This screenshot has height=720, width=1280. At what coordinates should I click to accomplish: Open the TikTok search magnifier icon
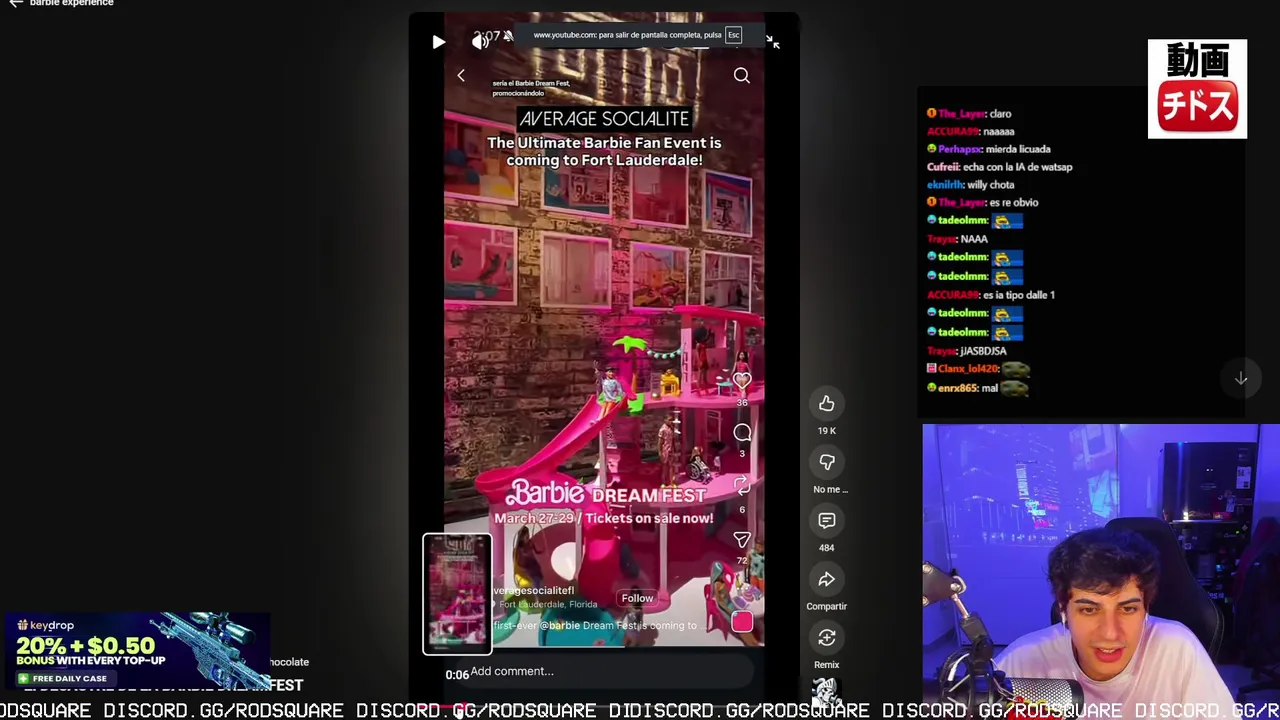pyautogui.click(x=742, y=76)
